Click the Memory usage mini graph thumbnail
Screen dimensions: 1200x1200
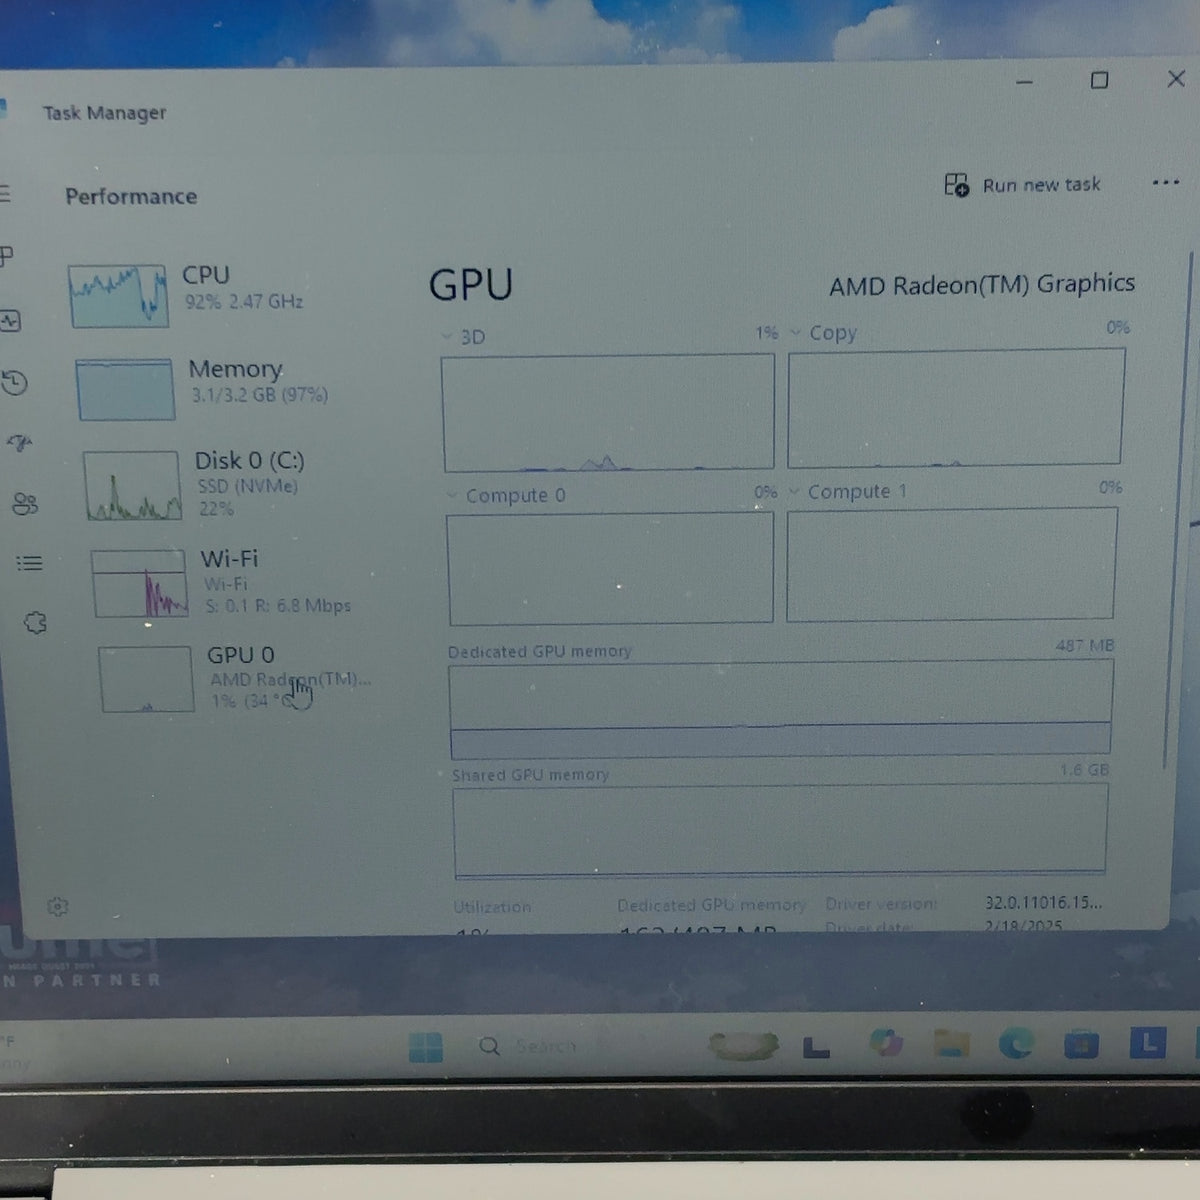[125, 390]
